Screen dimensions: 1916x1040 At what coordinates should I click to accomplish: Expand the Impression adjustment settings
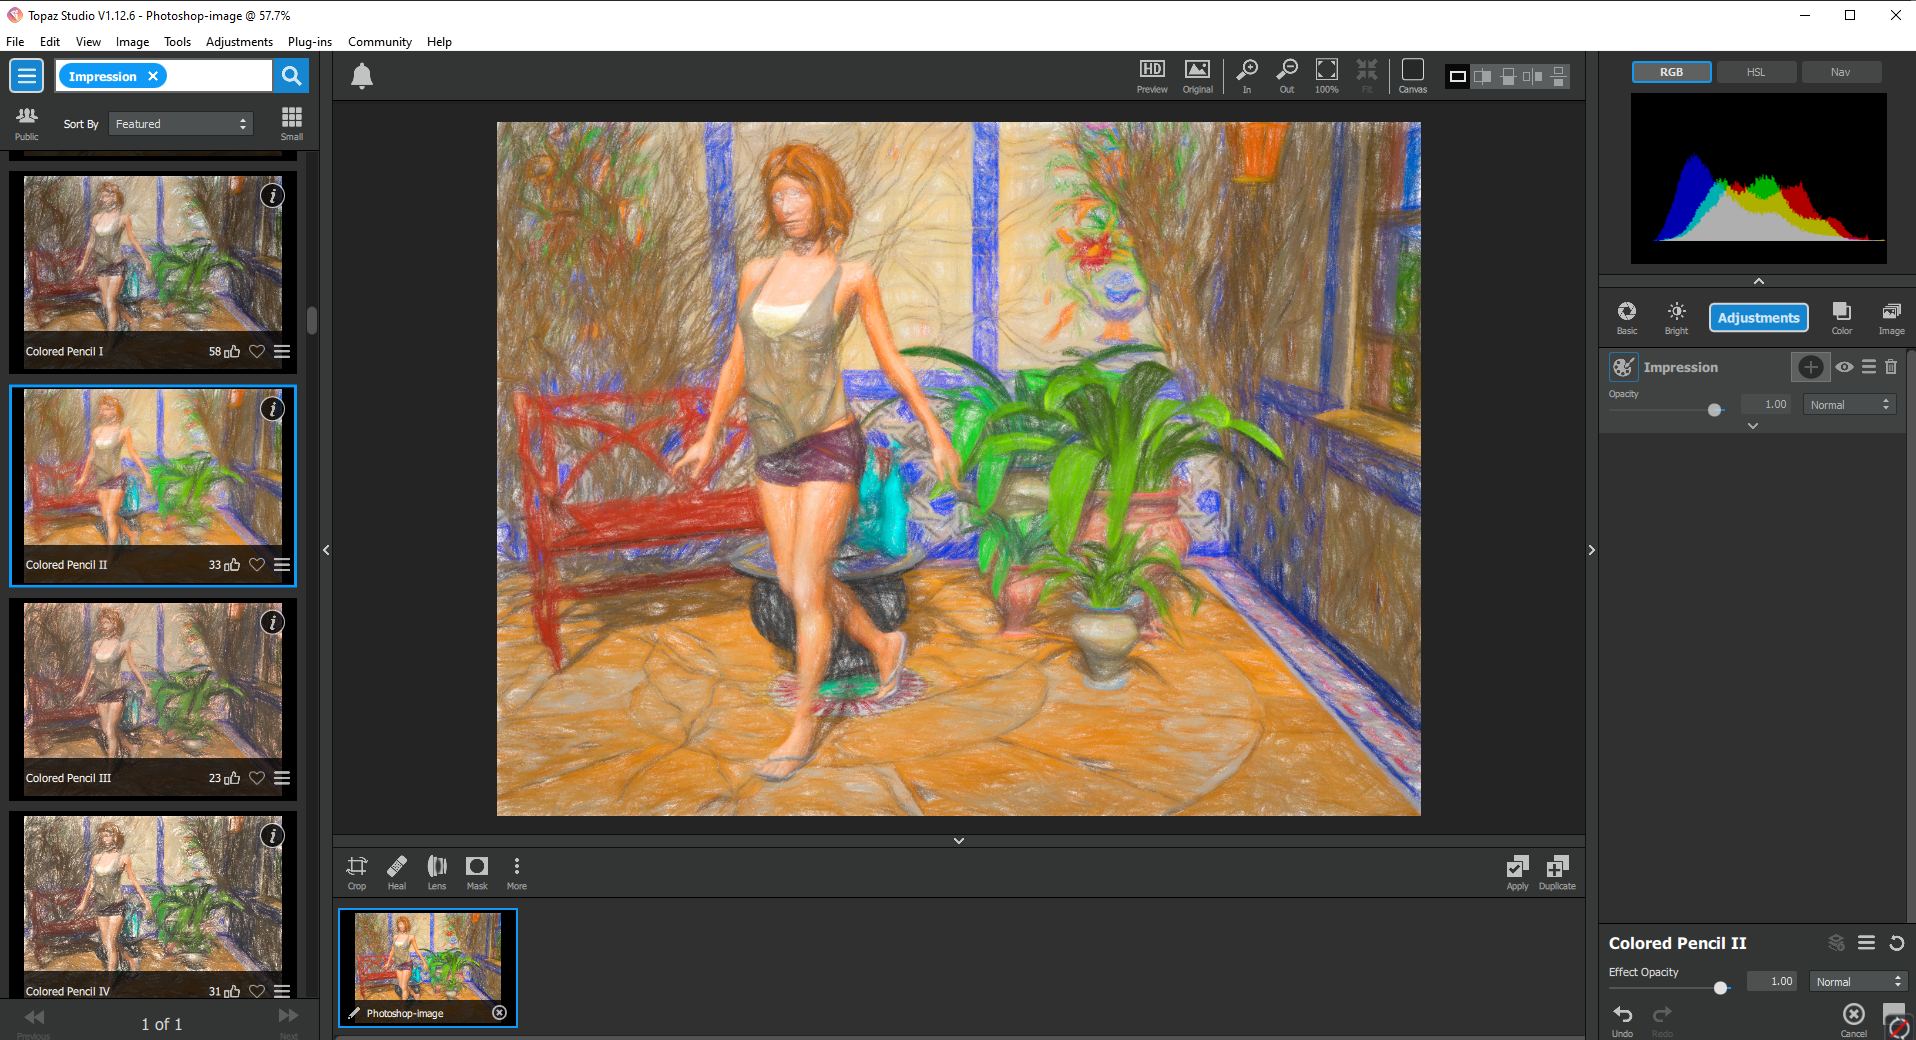[1753, 426]
